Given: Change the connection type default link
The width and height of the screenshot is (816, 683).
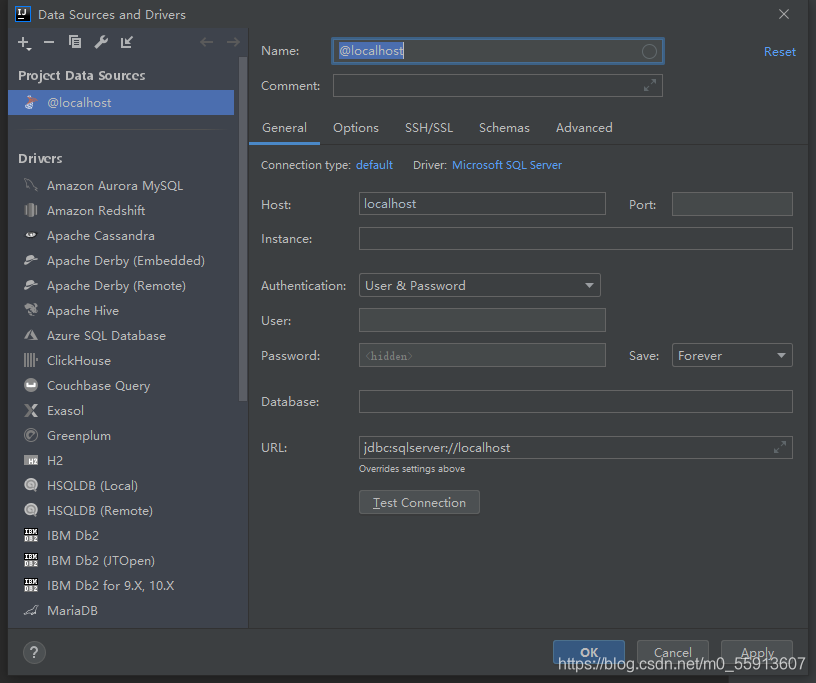Looking at the screenshot, I should [374, 165].
